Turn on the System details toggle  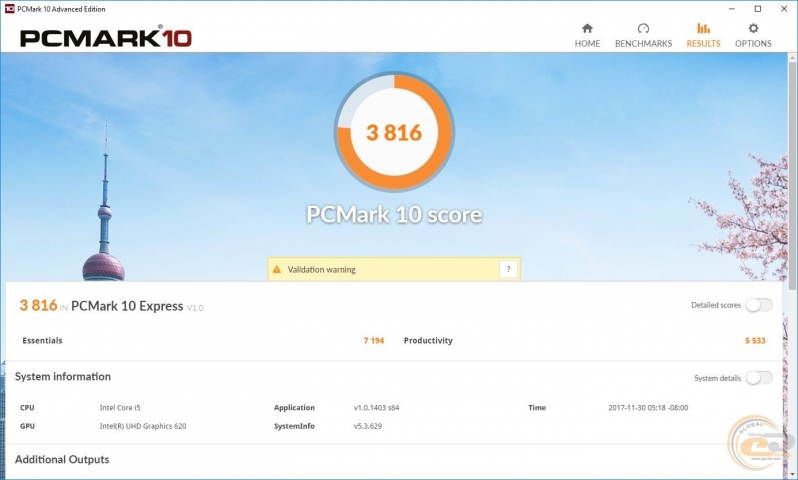pos(759,377)
